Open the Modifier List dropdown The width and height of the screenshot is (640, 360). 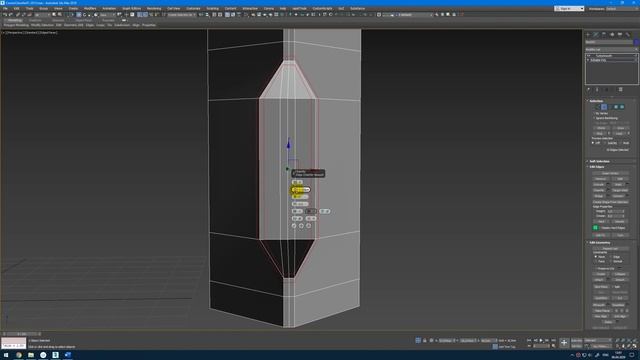(611, 49)
